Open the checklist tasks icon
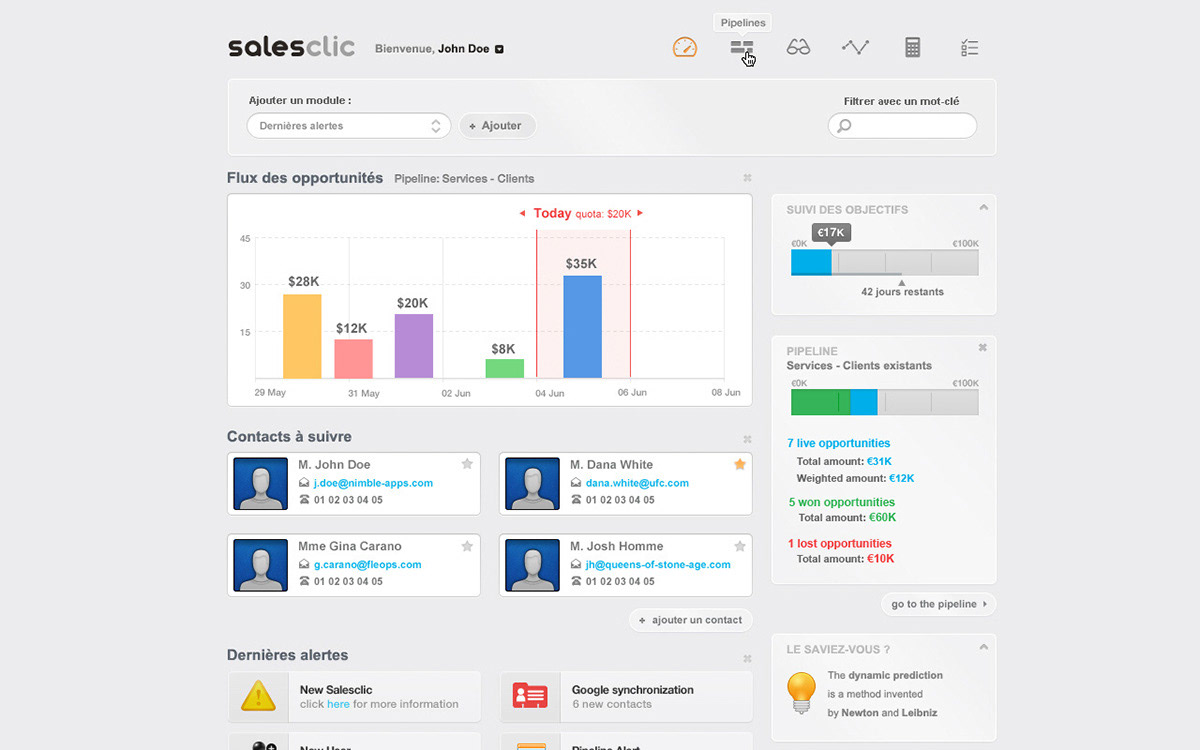1200x750 pixels. [969, 47]
